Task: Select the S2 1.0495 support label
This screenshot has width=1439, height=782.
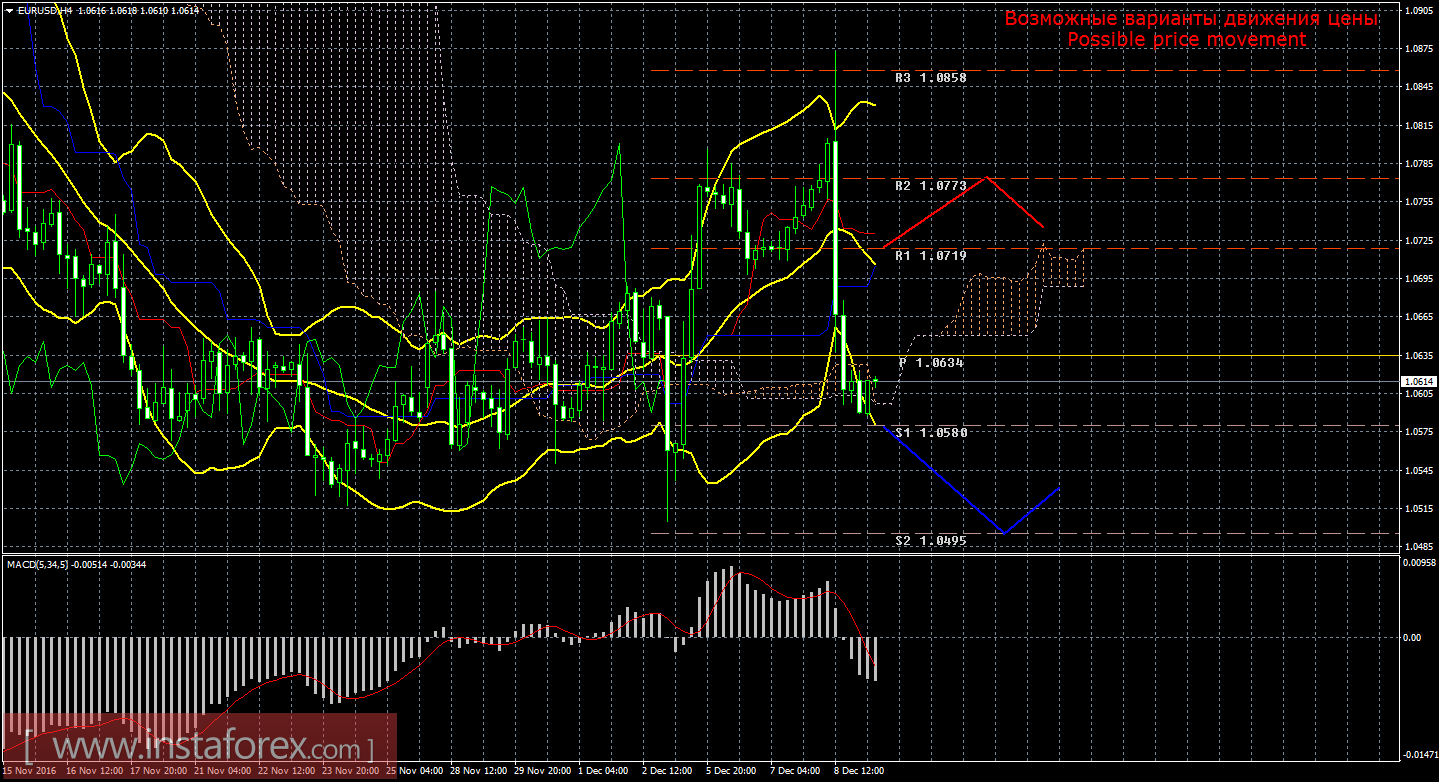Action: [930, 540]
